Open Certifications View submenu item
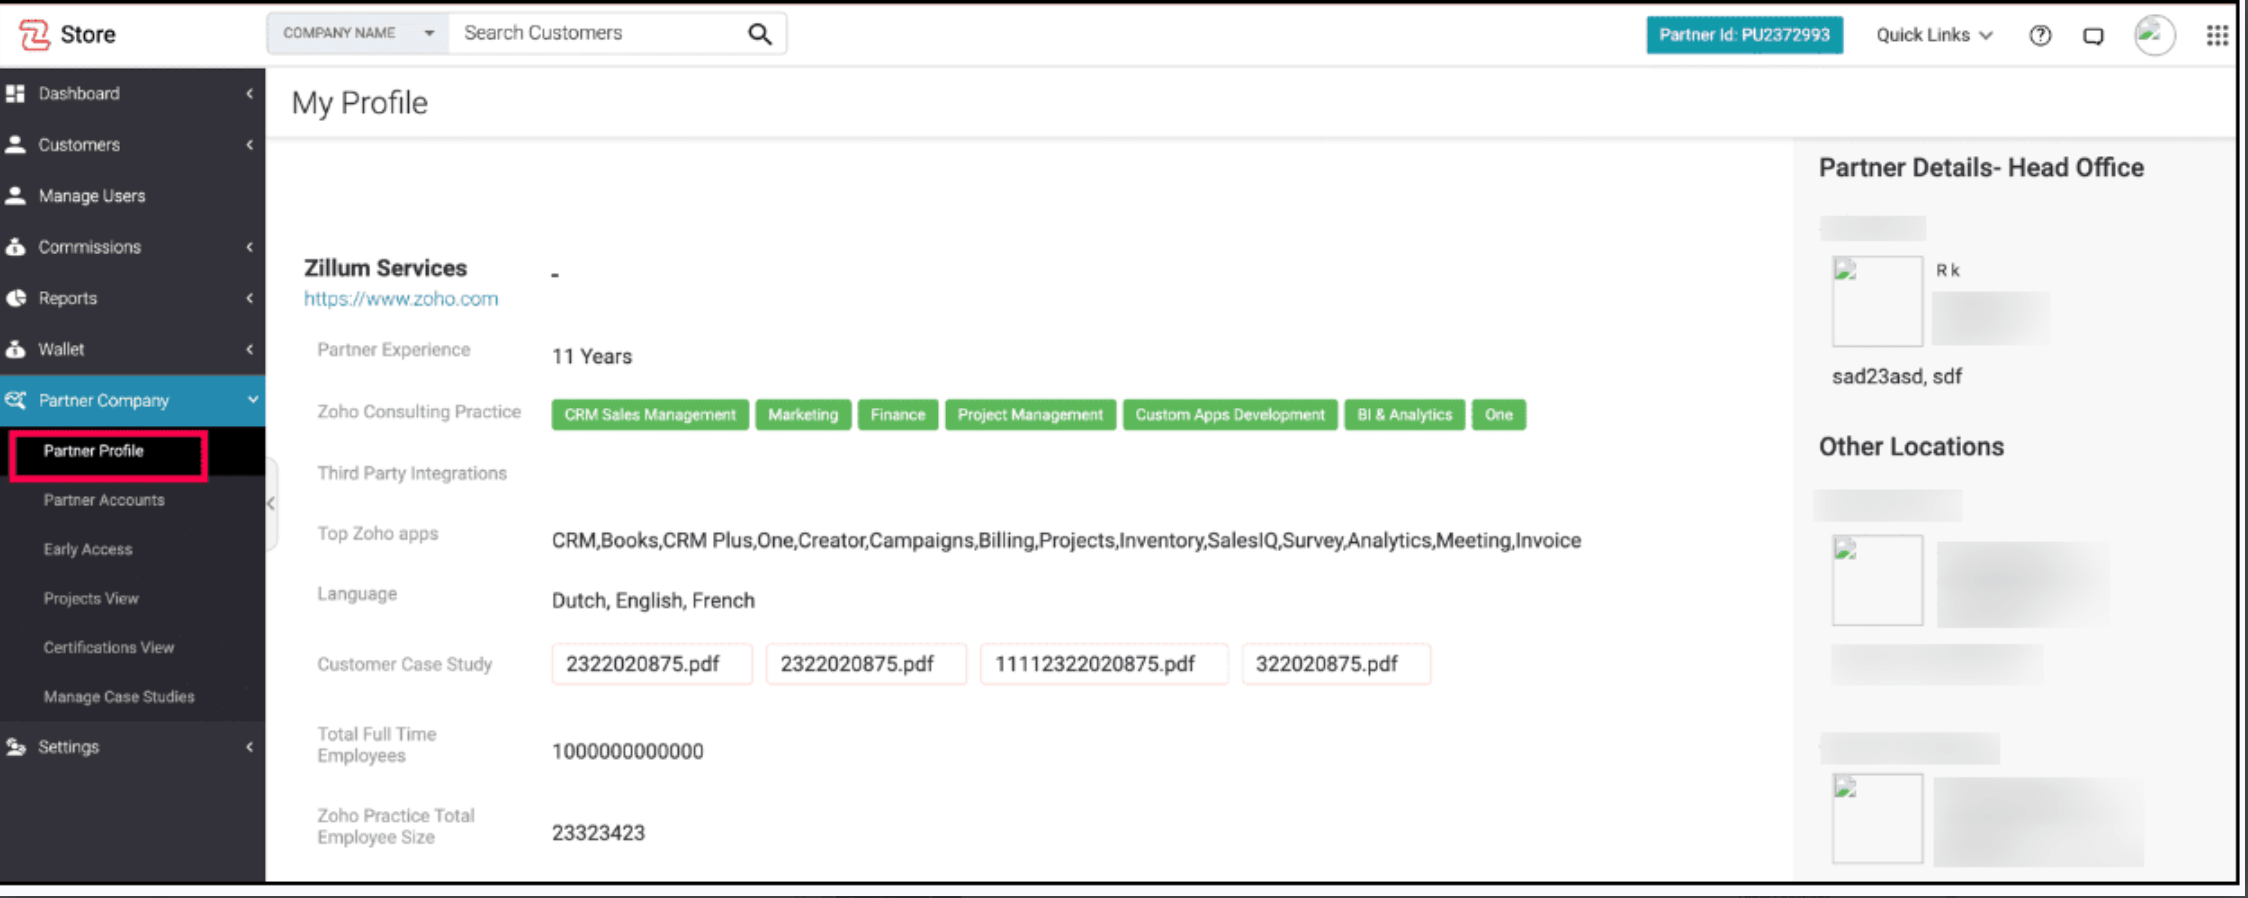2248x898 pixels. (x=109, y=647)
